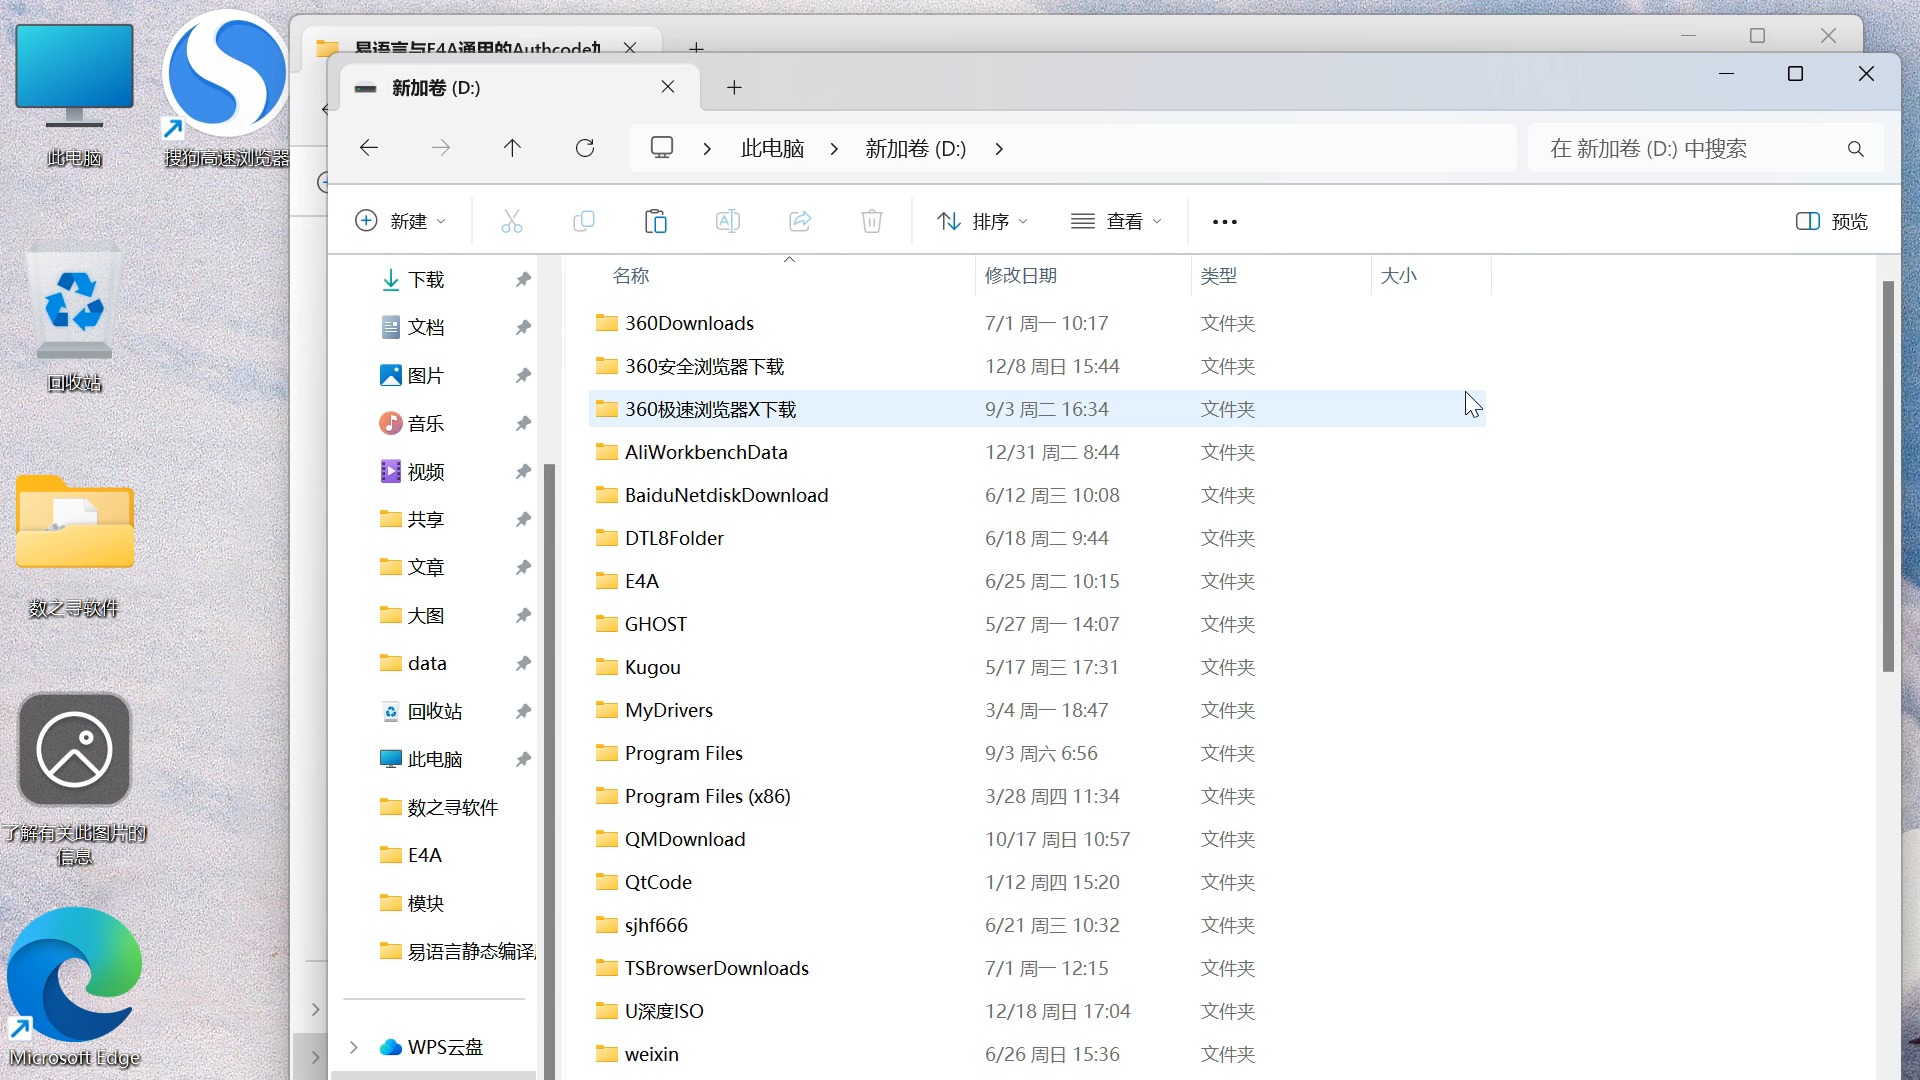Viewport: 1920px width, 1080px height.
Task: Click the Share icon in toolbar
Action: [x=800, y=221]
